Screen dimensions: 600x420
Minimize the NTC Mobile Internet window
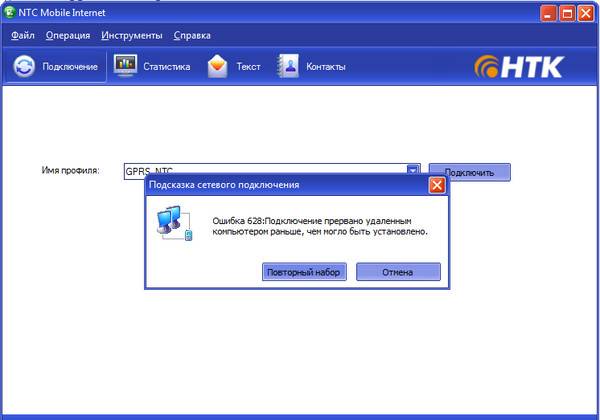548,13
